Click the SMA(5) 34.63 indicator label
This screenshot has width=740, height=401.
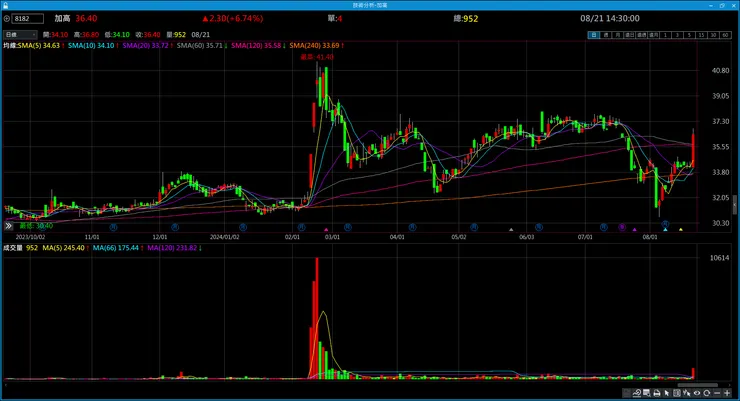click(x=39, y=45)
